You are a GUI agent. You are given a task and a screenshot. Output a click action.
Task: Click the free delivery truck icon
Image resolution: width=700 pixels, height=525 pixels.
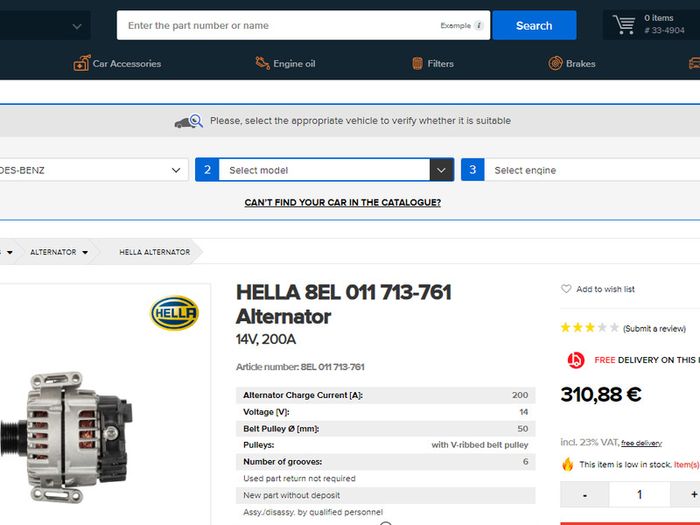point(576,360)
